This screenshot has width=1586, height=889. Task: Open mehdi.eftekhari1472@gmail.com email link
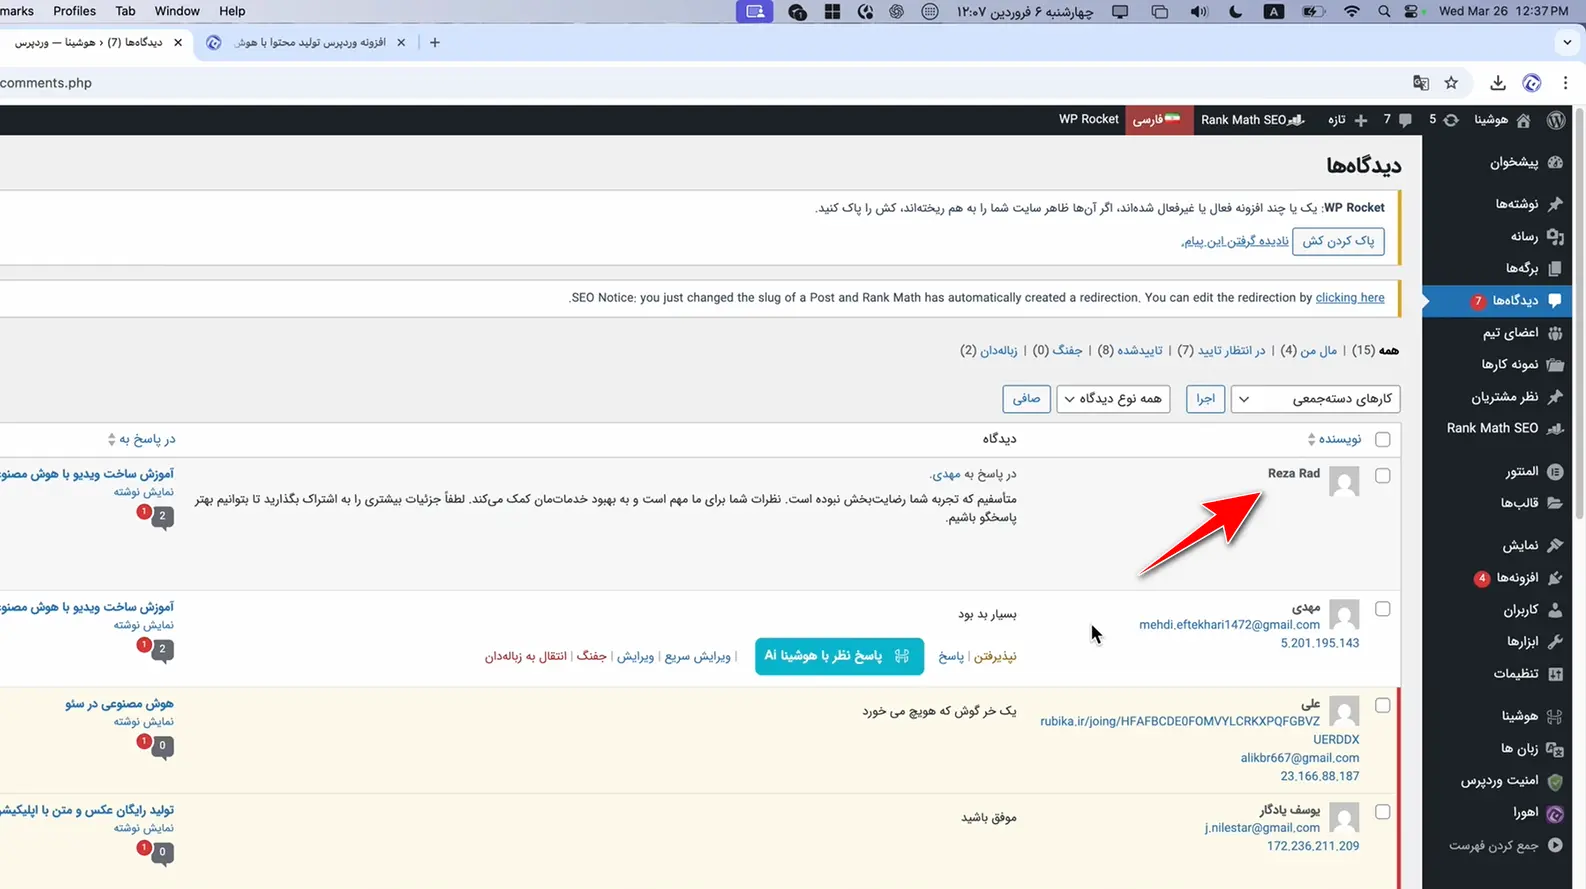click(1229, 625)
